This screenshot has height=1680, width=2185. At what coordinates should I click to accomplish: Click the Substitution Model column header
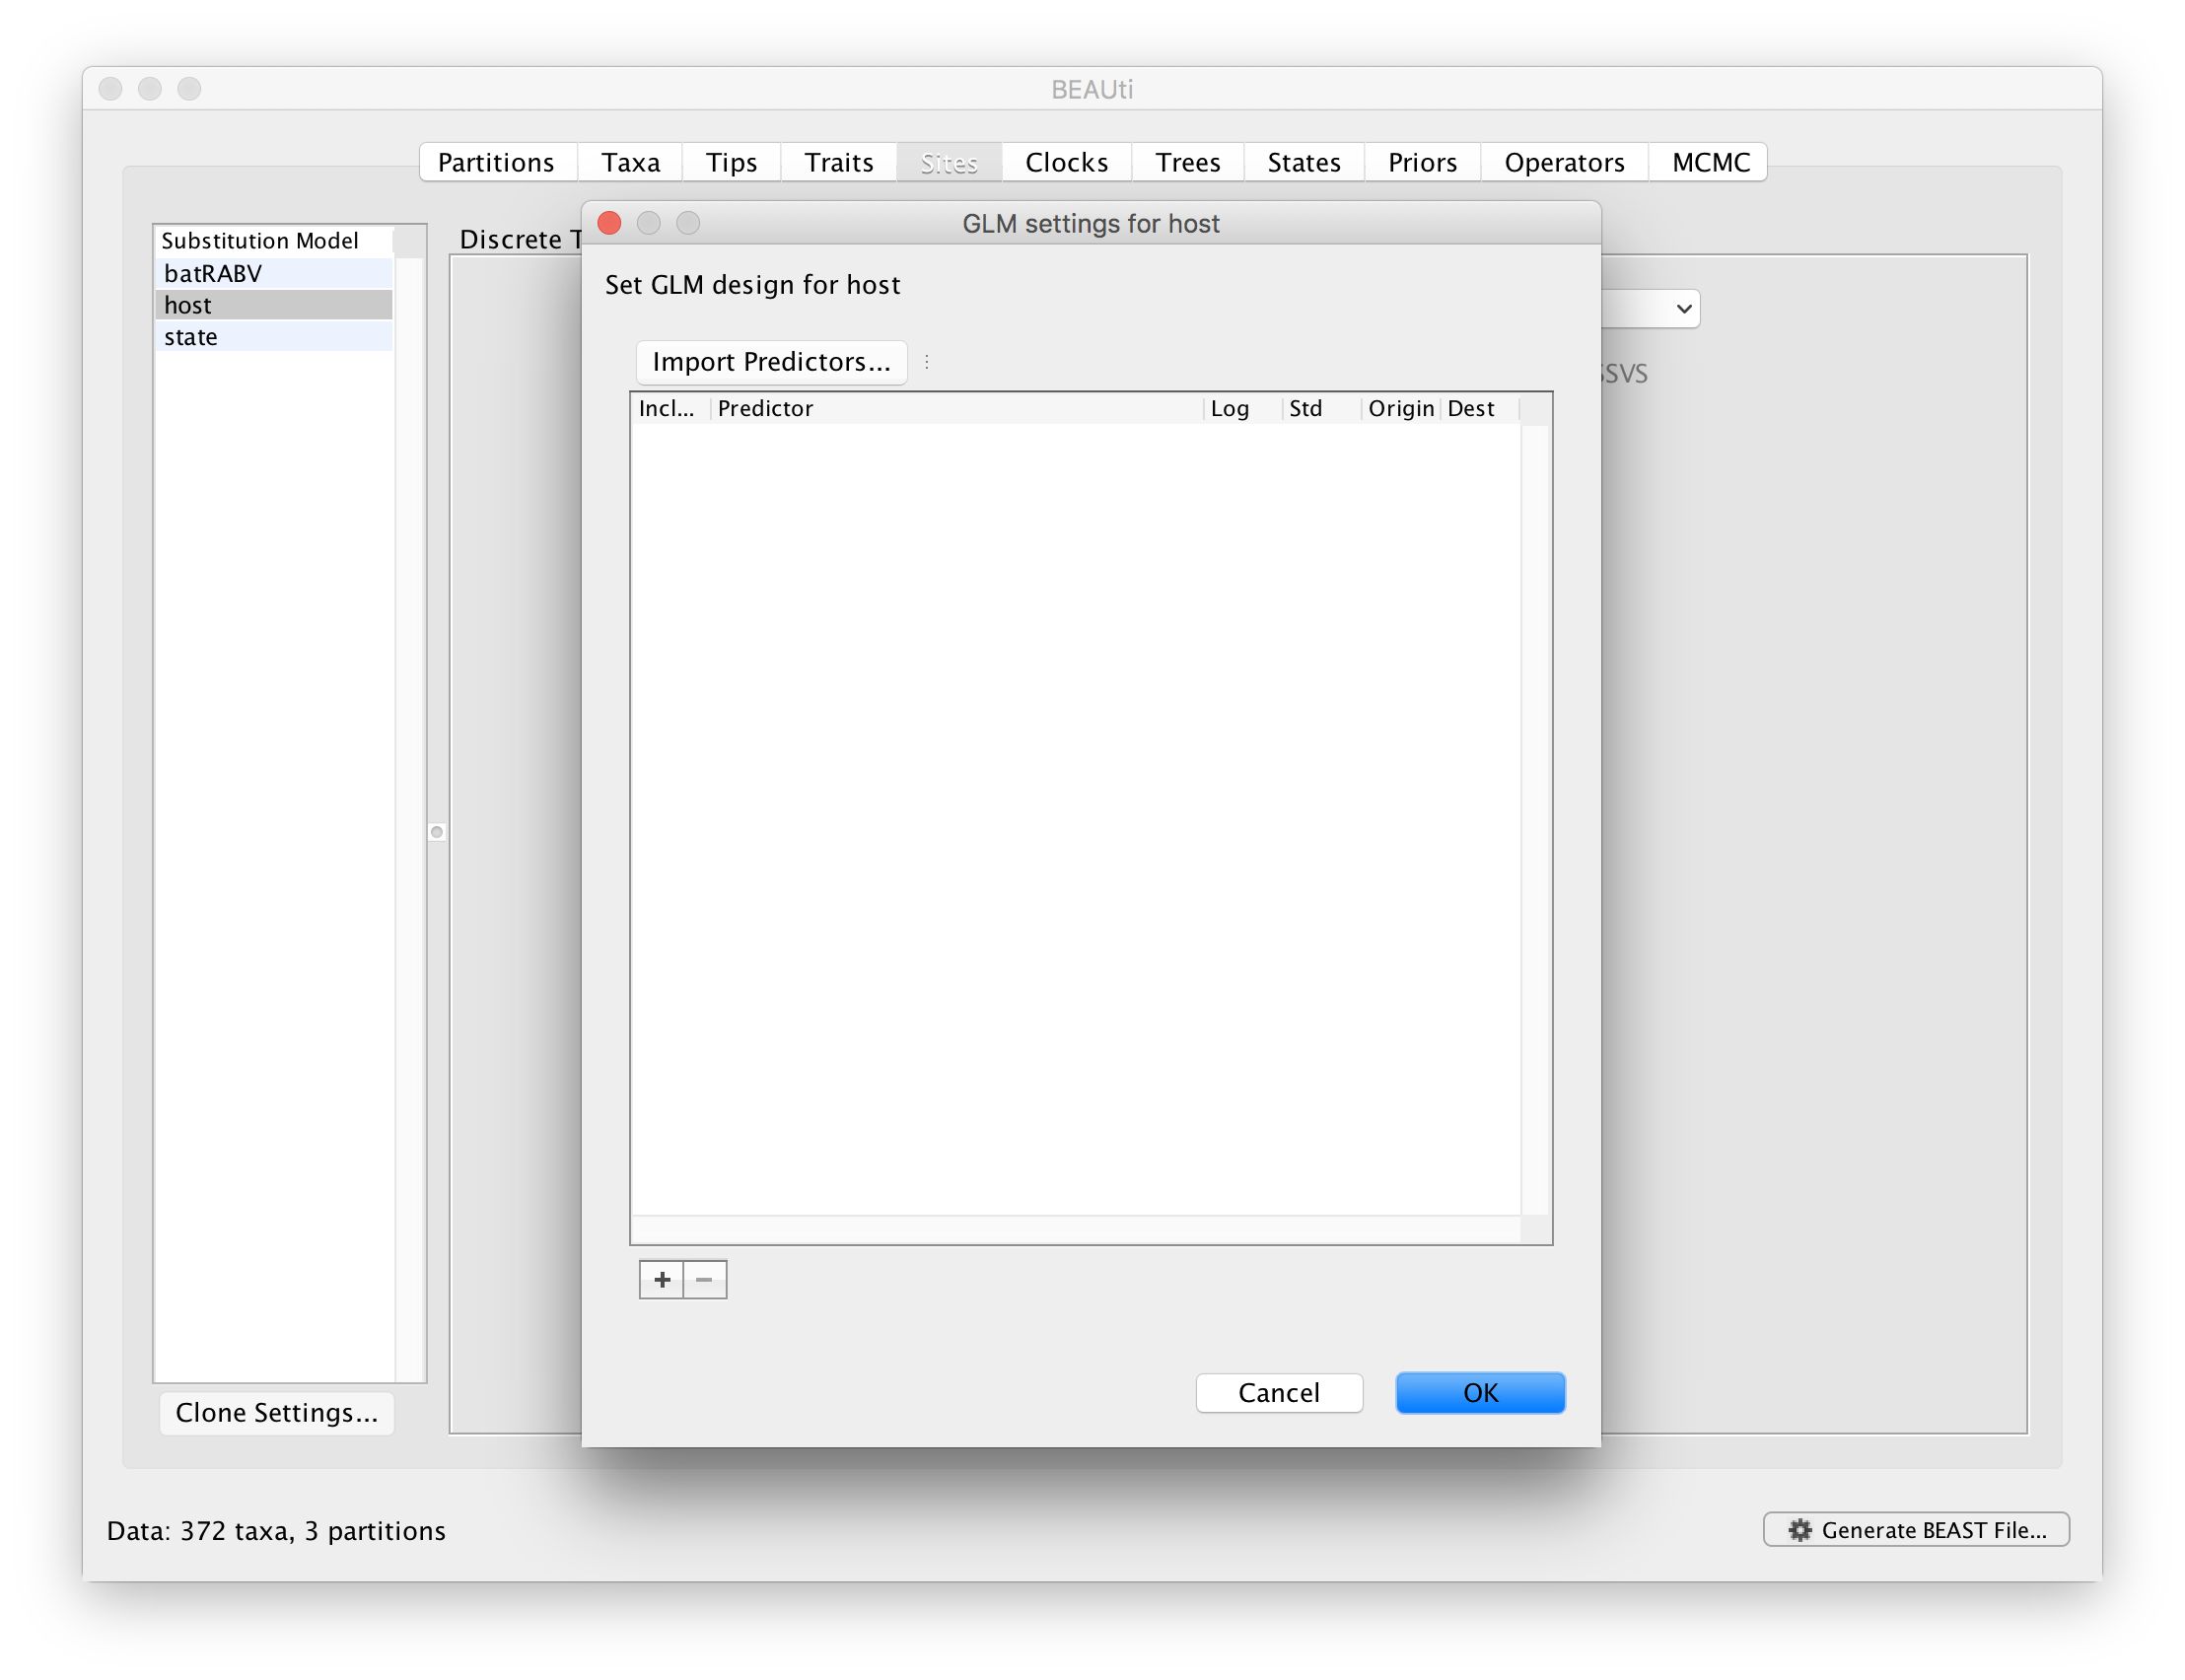(x=274, y=241)
